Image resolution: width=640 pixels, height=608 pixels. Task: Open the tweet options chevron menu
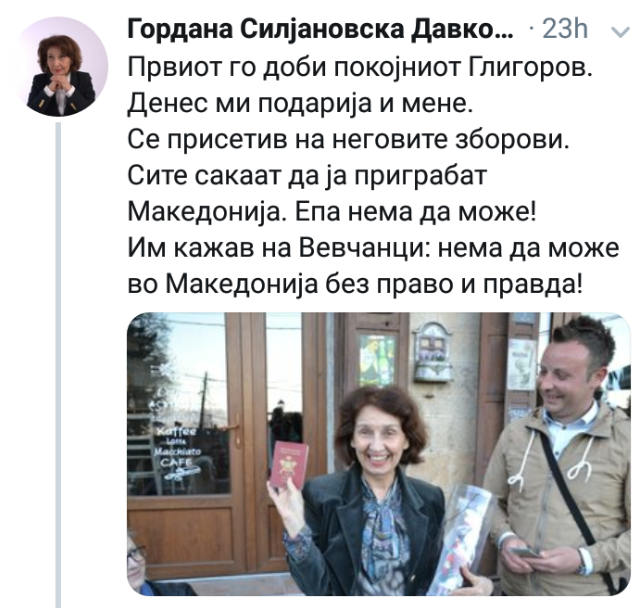click(x=621, y=32)
